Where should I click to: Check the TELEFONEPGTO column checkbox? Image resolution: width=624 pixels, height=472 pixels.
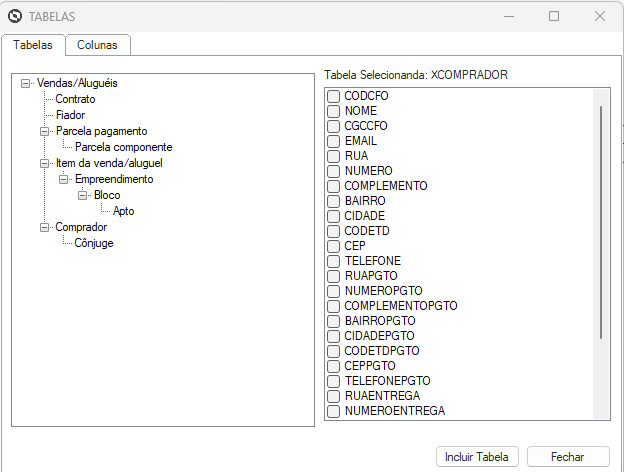click(x=333, y=381)
